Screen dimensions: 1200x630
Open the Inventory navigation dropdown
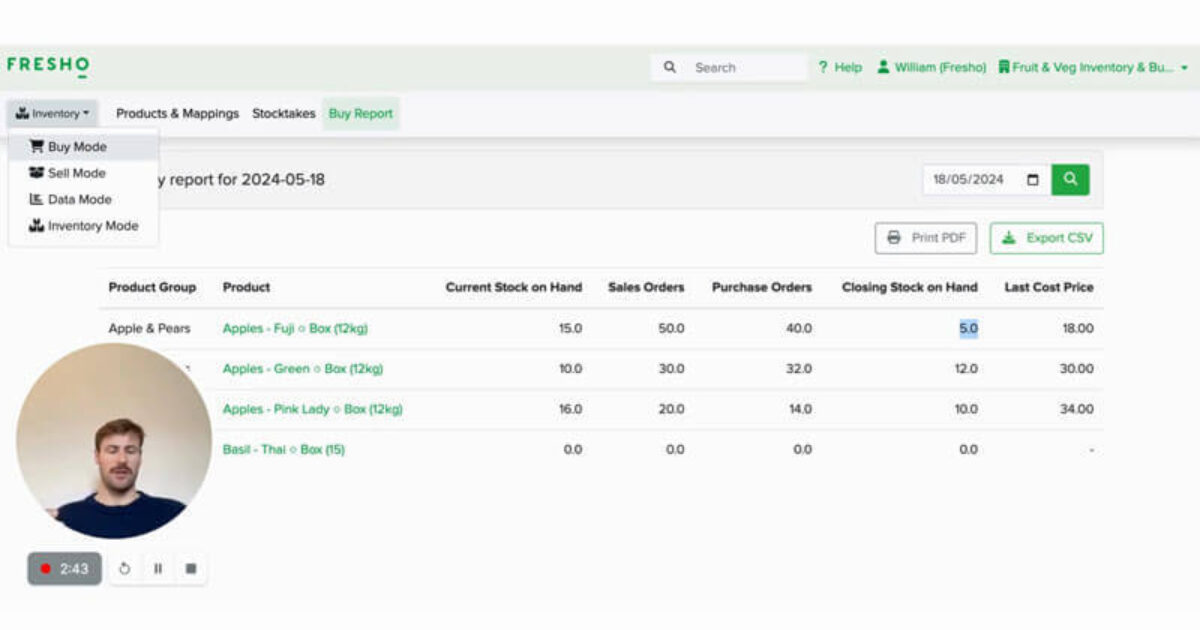click(52, 113)
